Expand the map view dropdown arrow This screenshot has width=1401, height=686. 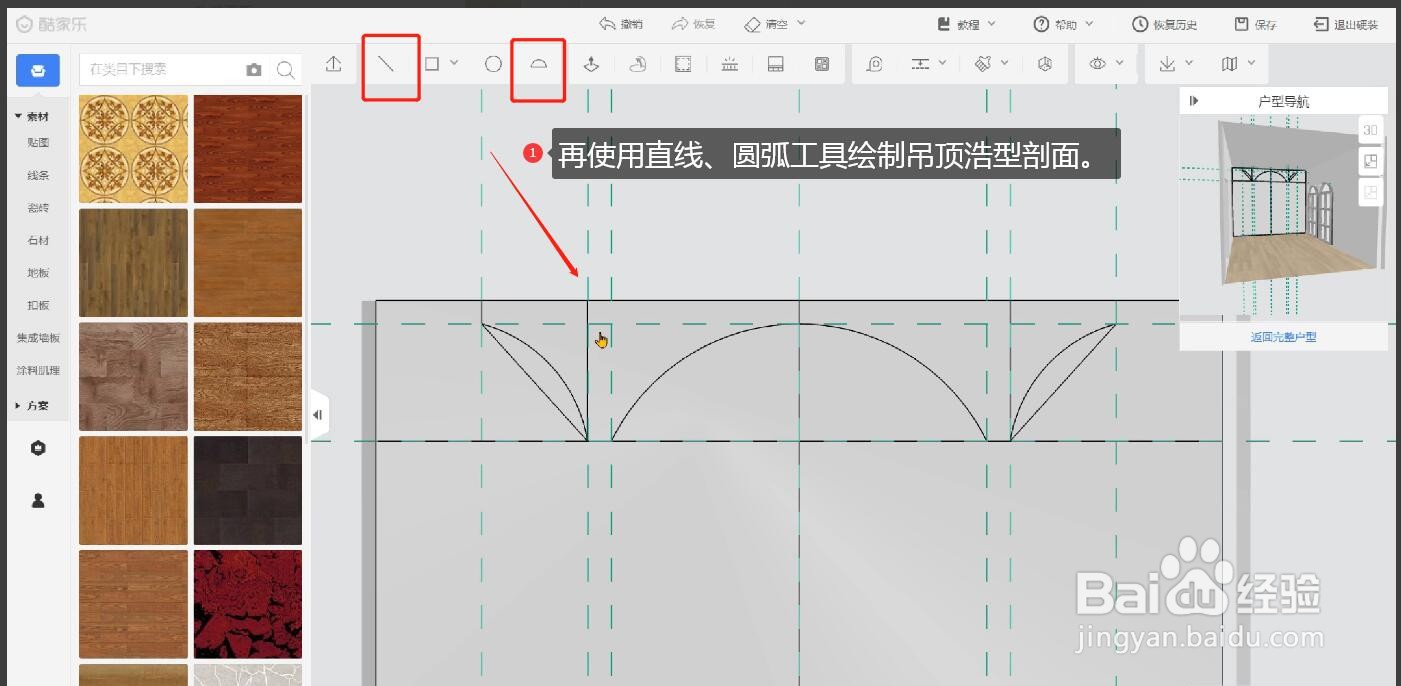coord(1251,63)
